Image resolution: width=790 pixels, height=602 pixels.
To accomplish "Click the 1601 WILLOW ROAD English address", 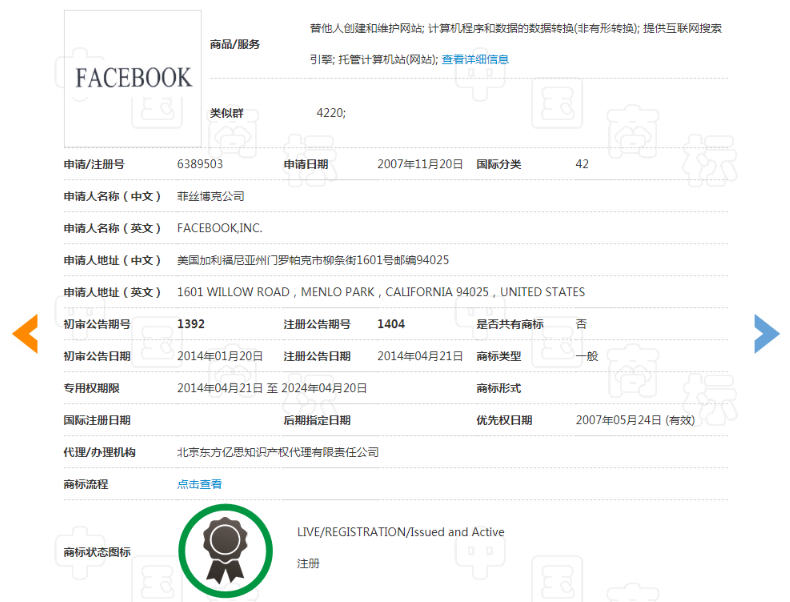I will tap(381, 292).
